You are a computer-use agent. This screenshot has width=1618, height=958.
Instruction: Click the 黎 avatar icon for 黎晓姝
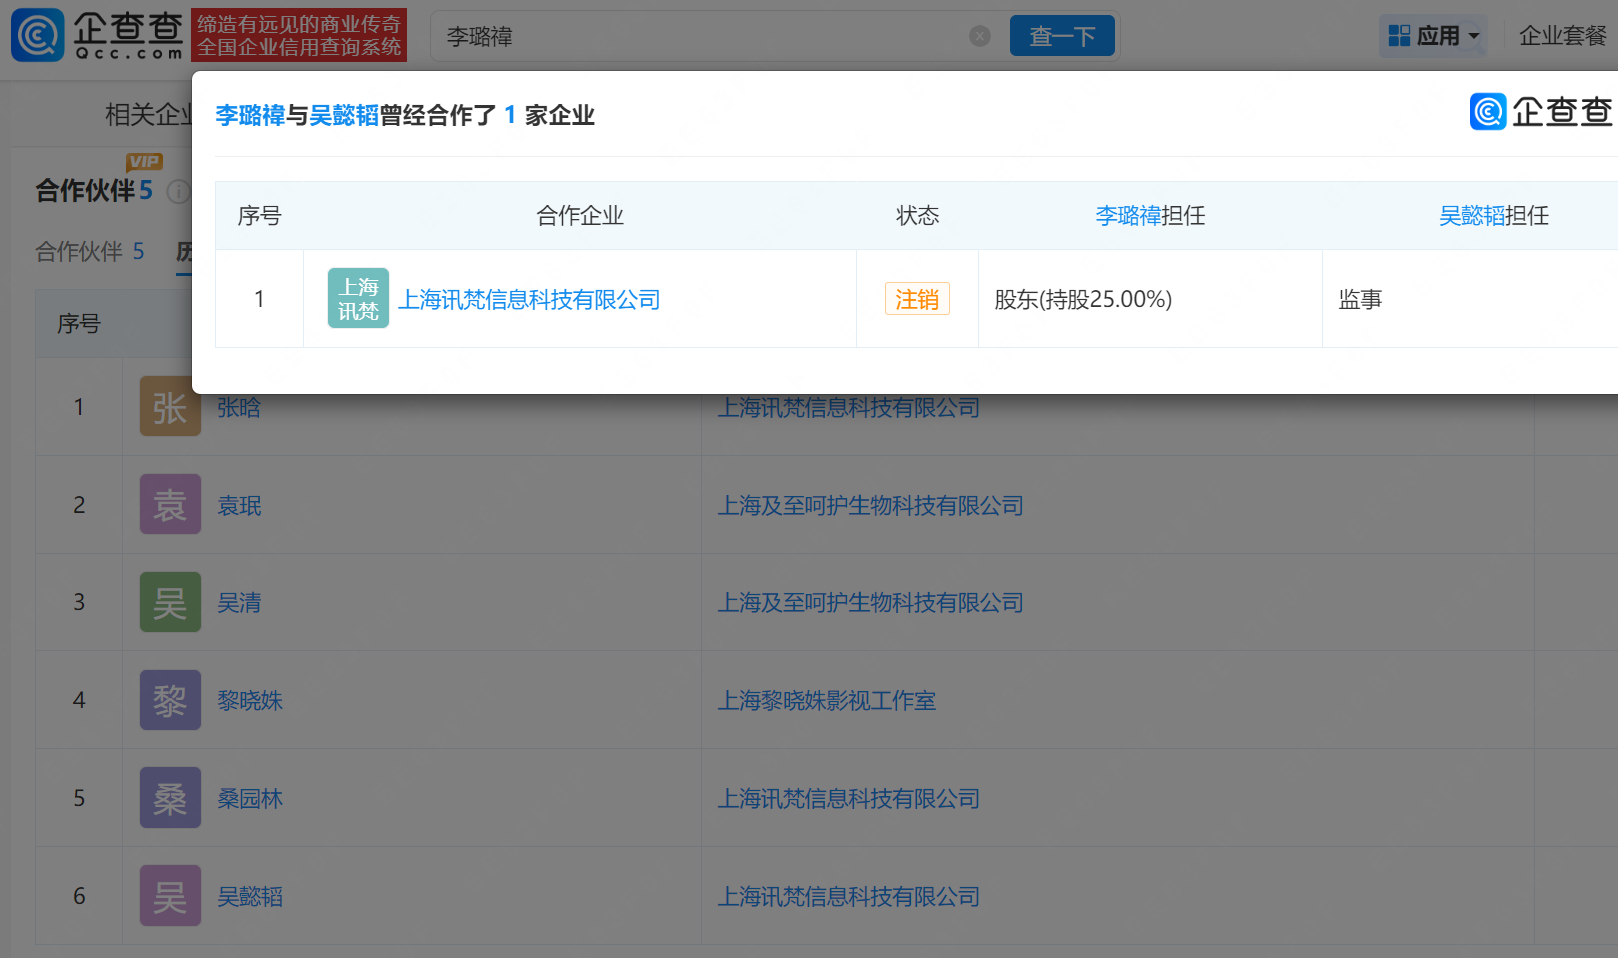tap(170, 700)
